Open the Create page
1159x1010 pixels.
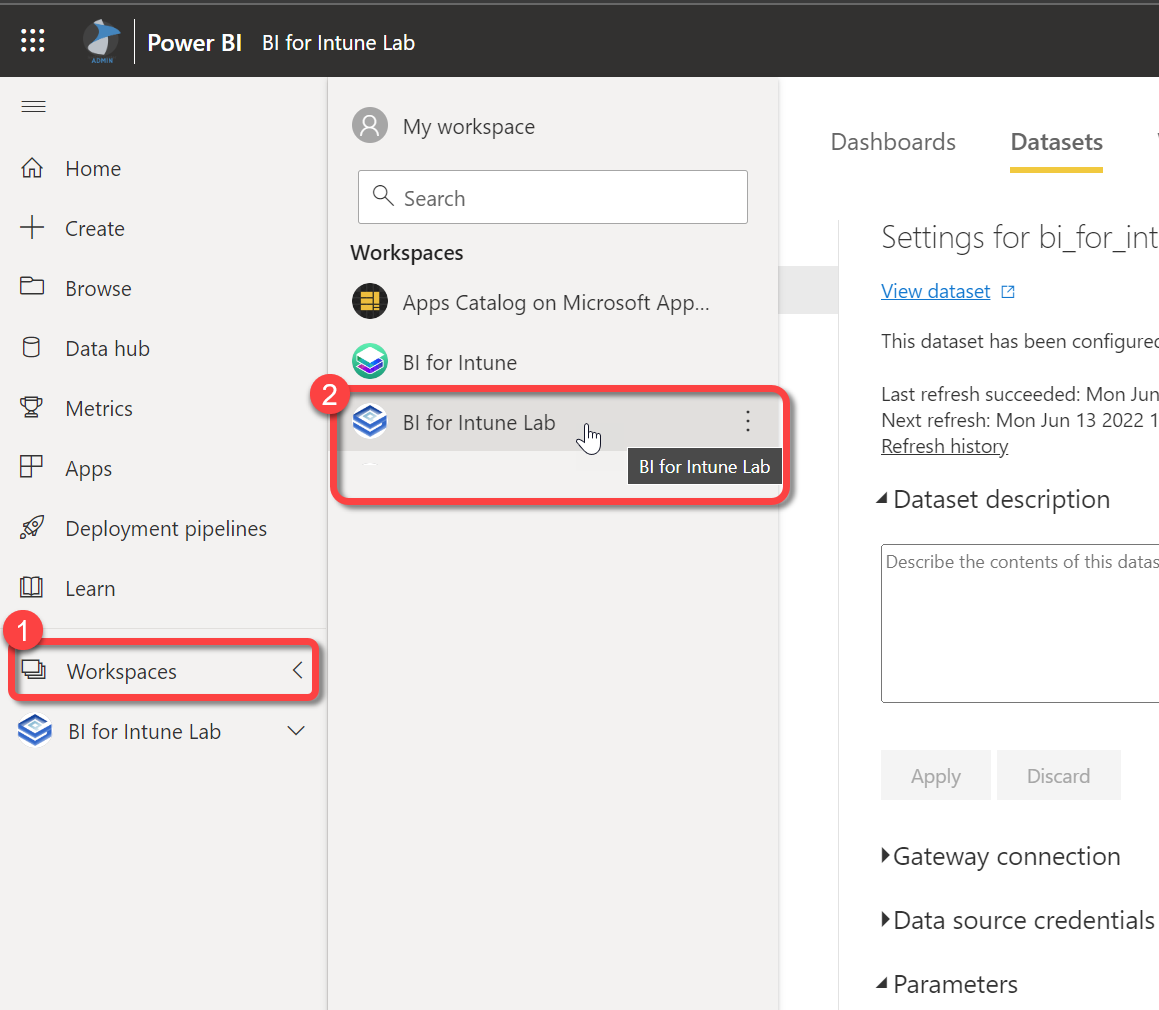(x=95, y=228)
